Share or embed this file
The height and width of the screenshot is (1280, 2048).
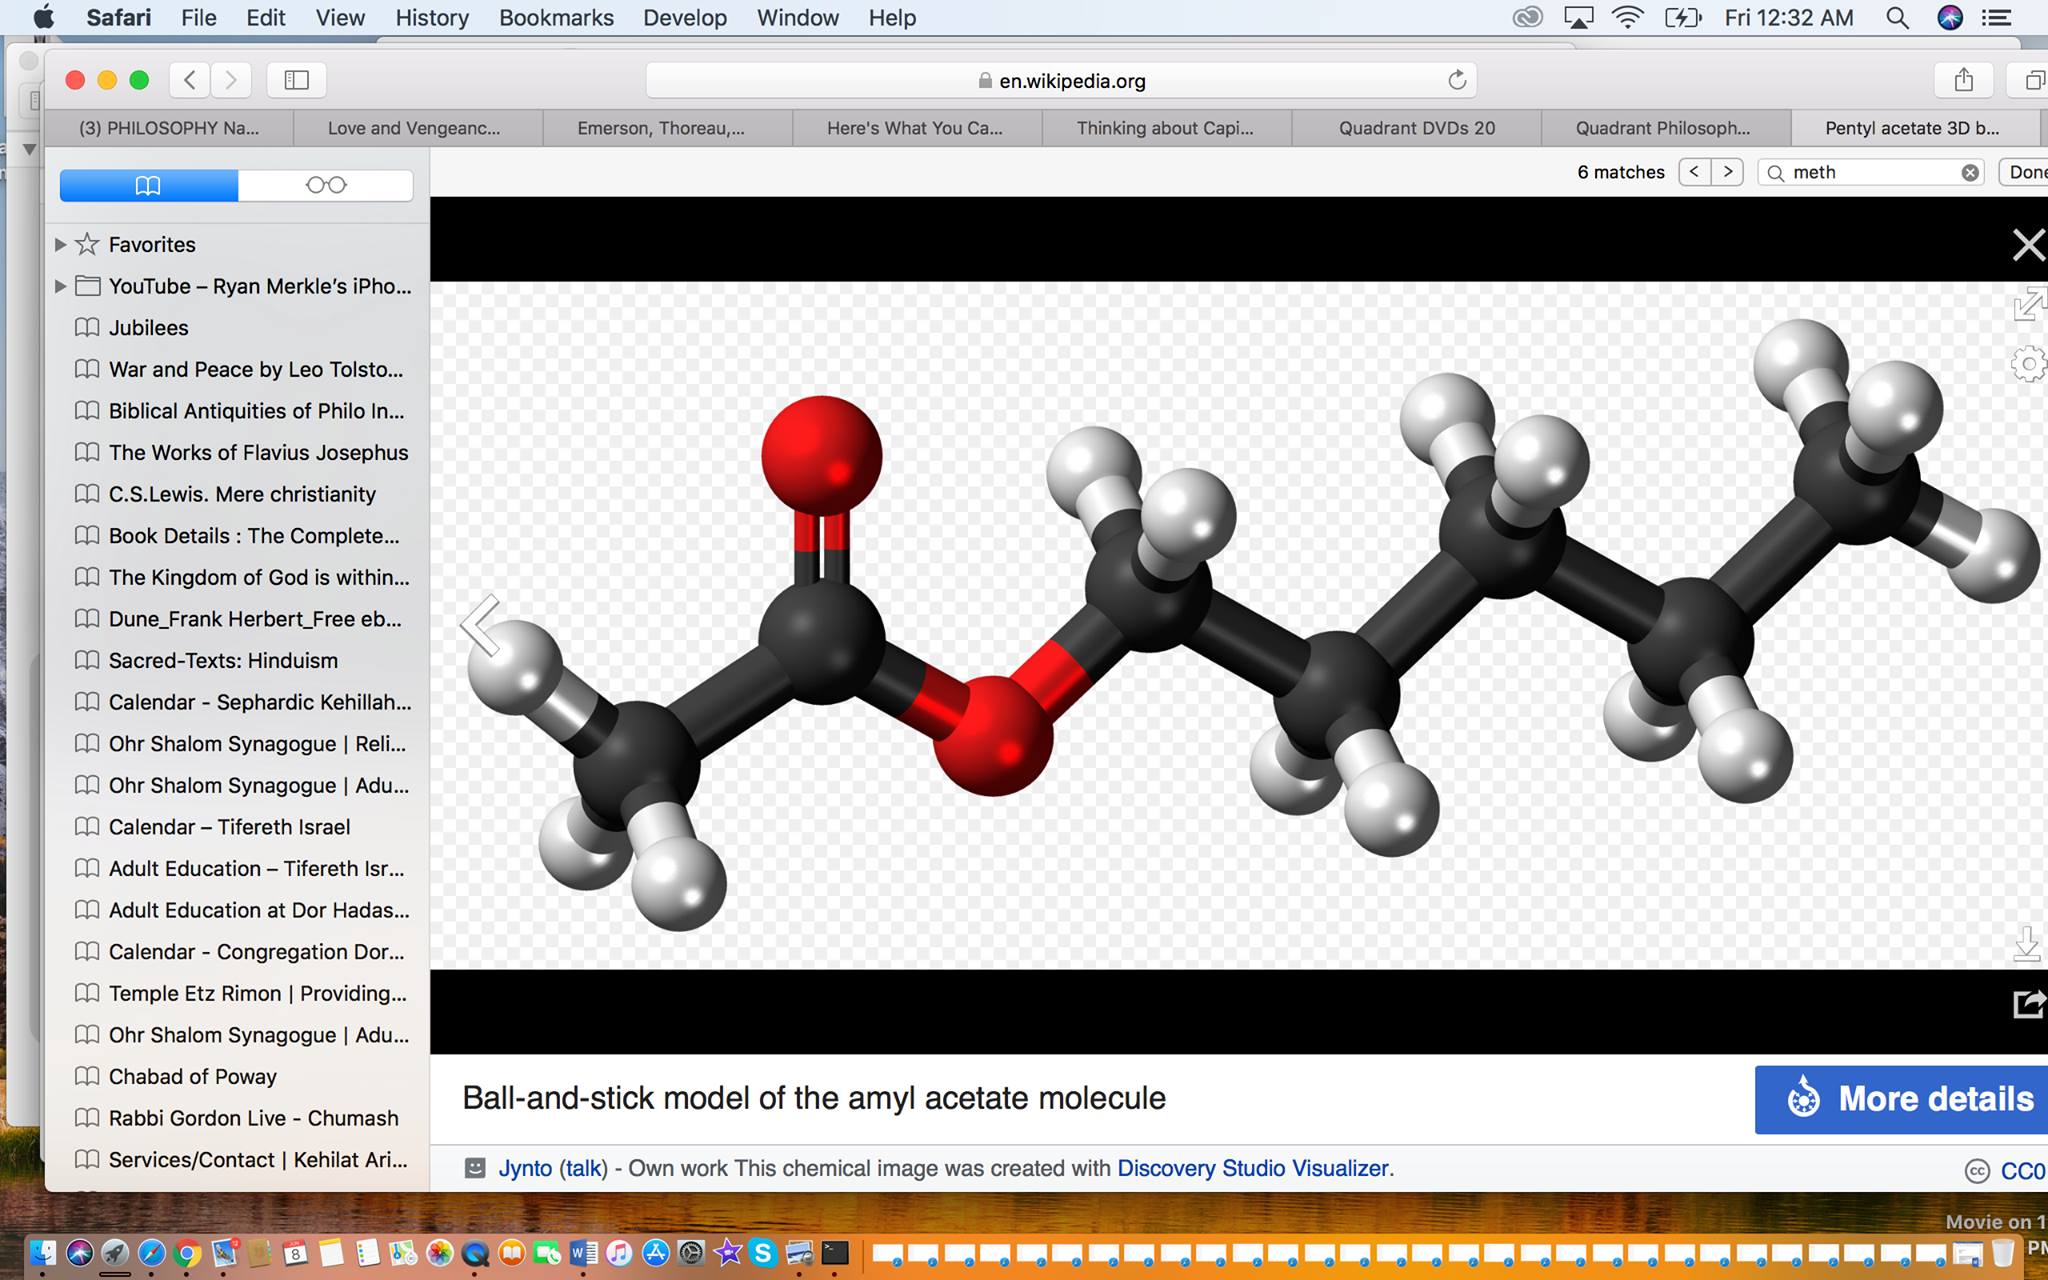click(x=2029, y=1004)
